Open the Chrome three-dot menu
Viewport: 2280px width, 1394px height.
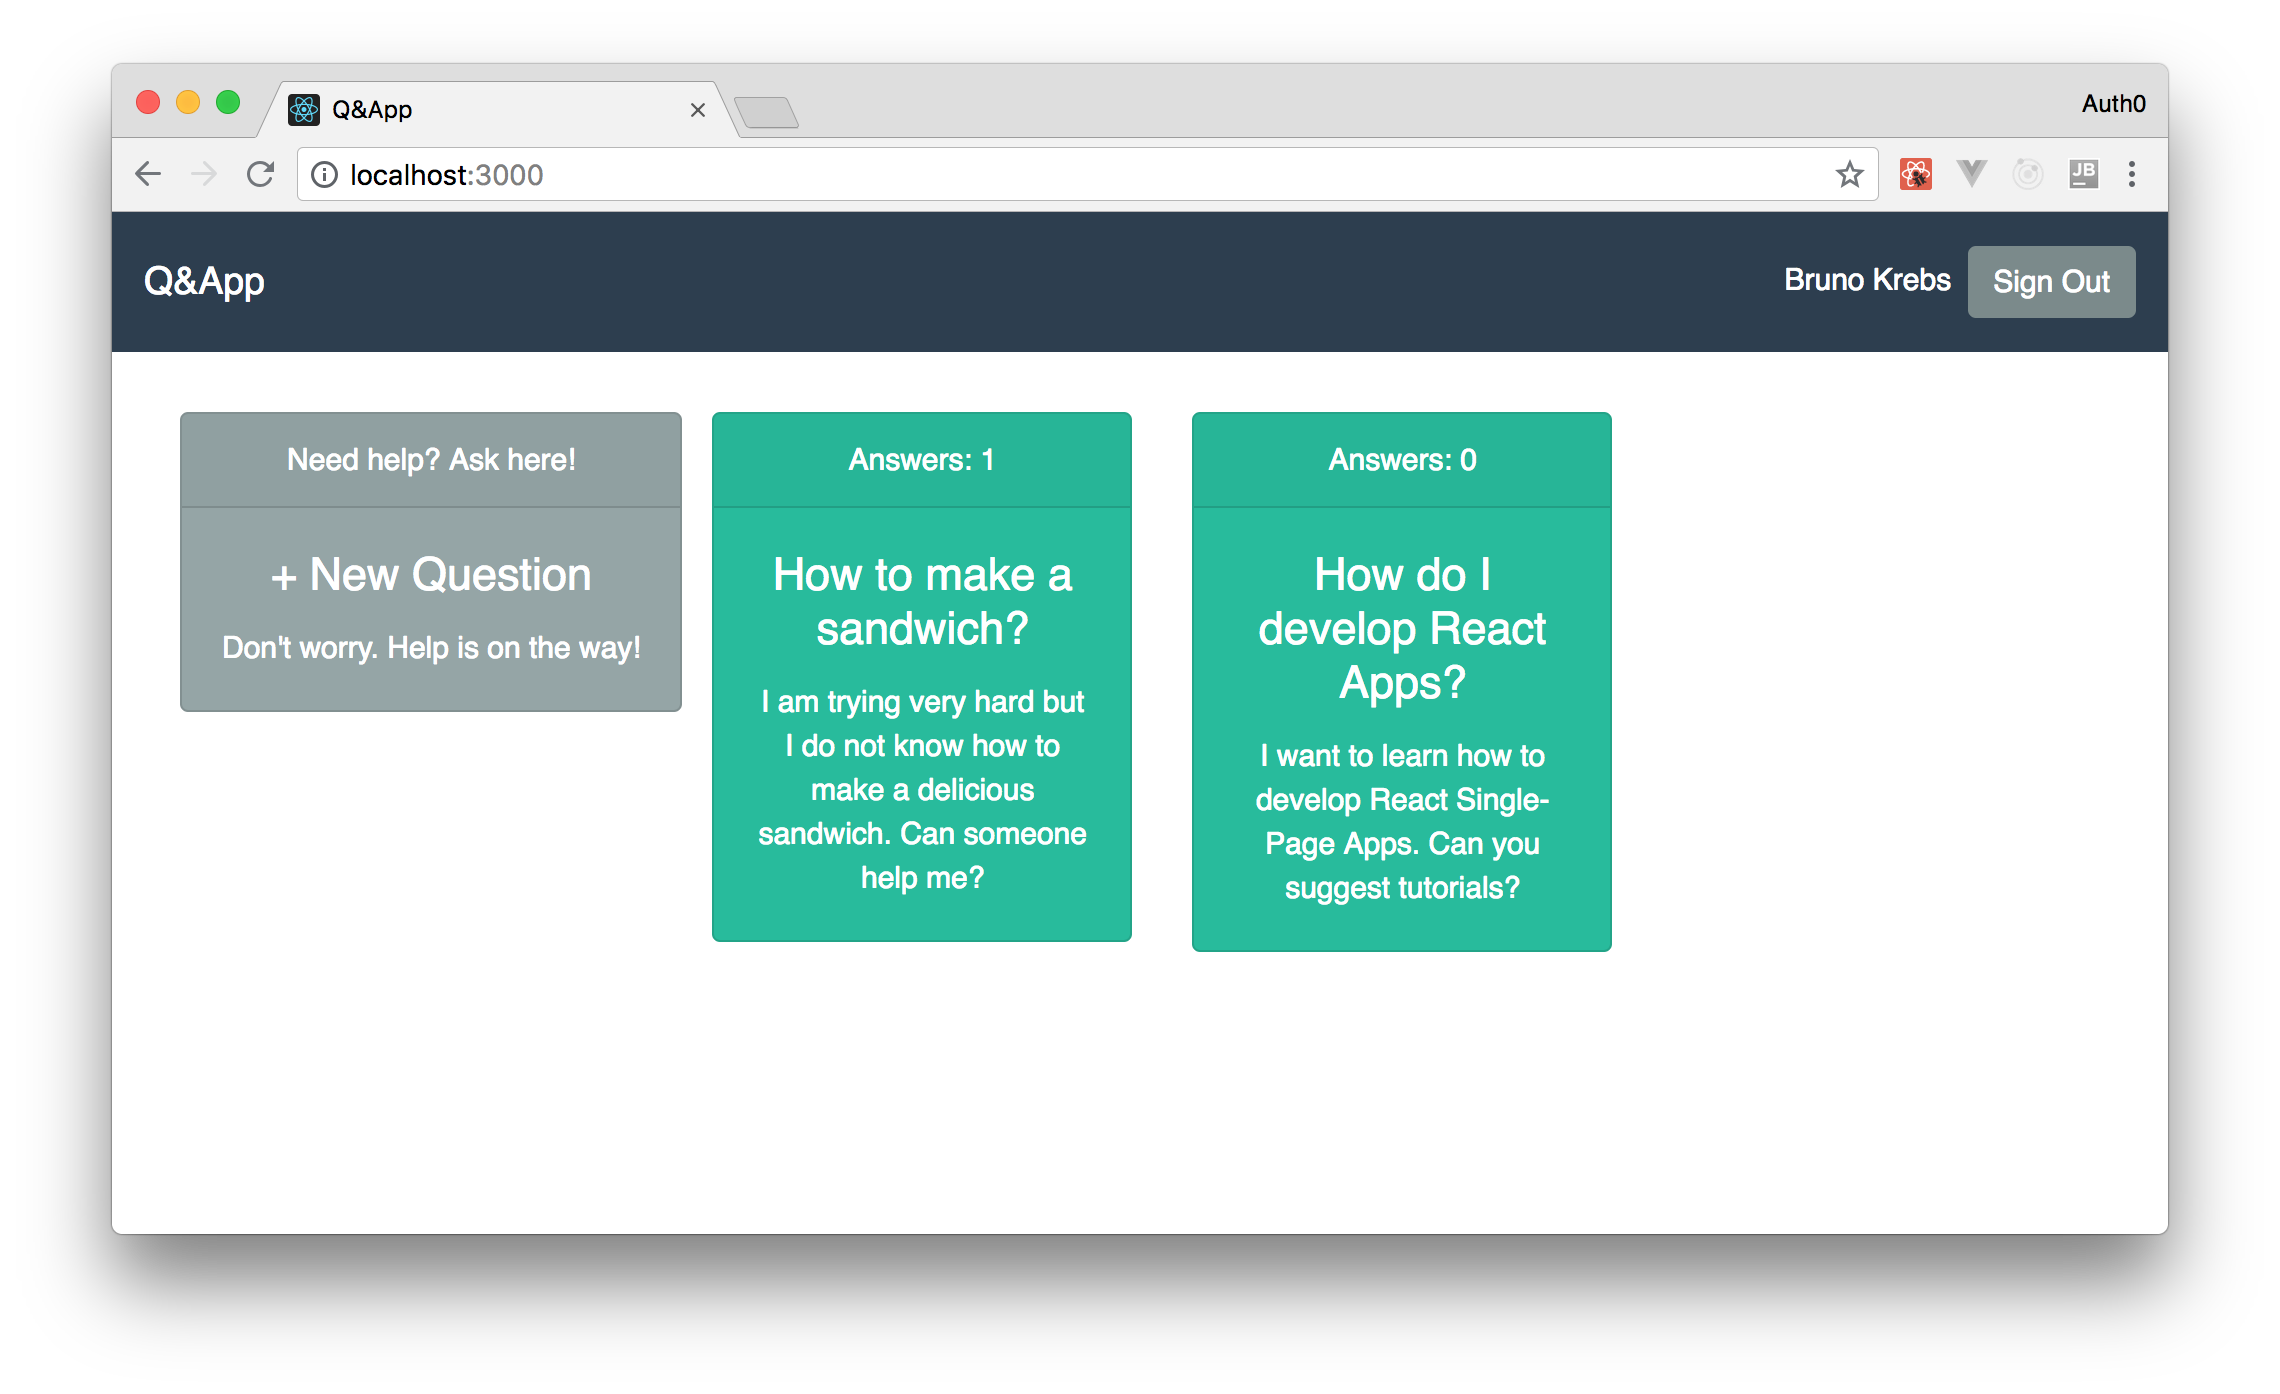(2132, 174)
